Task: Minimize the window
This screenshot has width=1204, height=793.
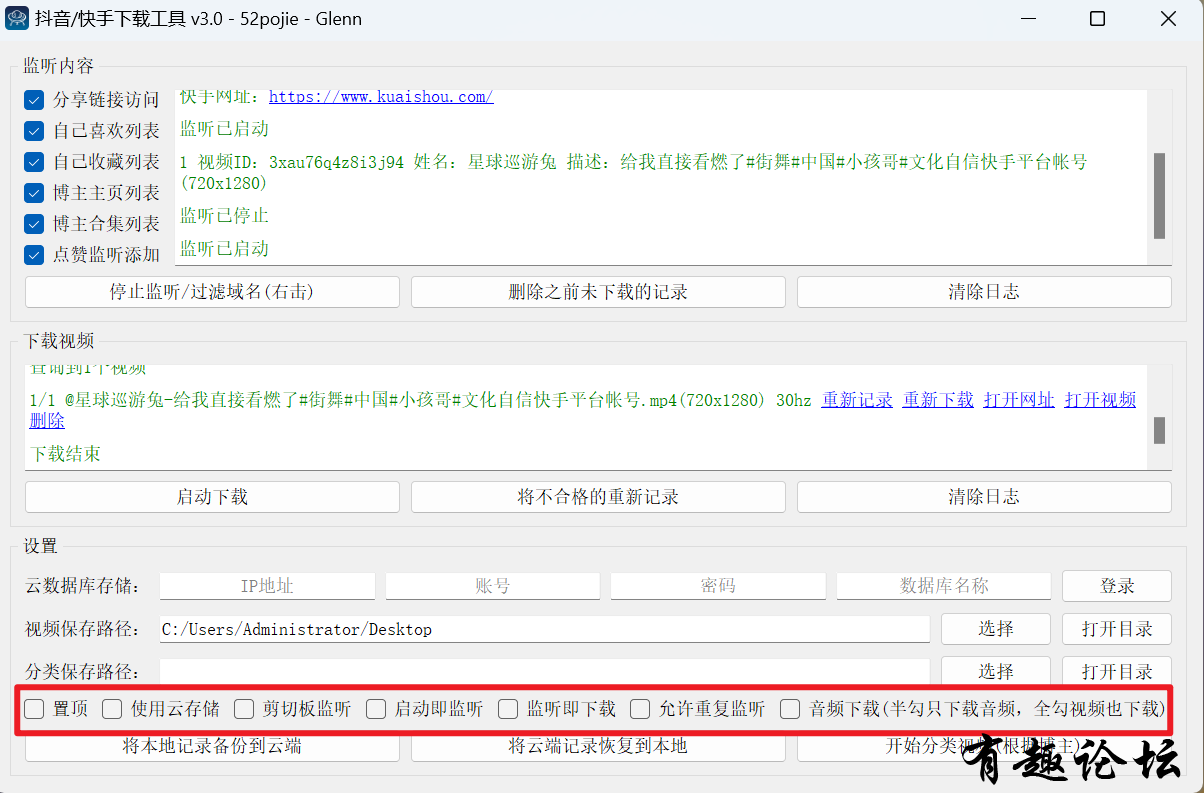Action: (1027, 19)
